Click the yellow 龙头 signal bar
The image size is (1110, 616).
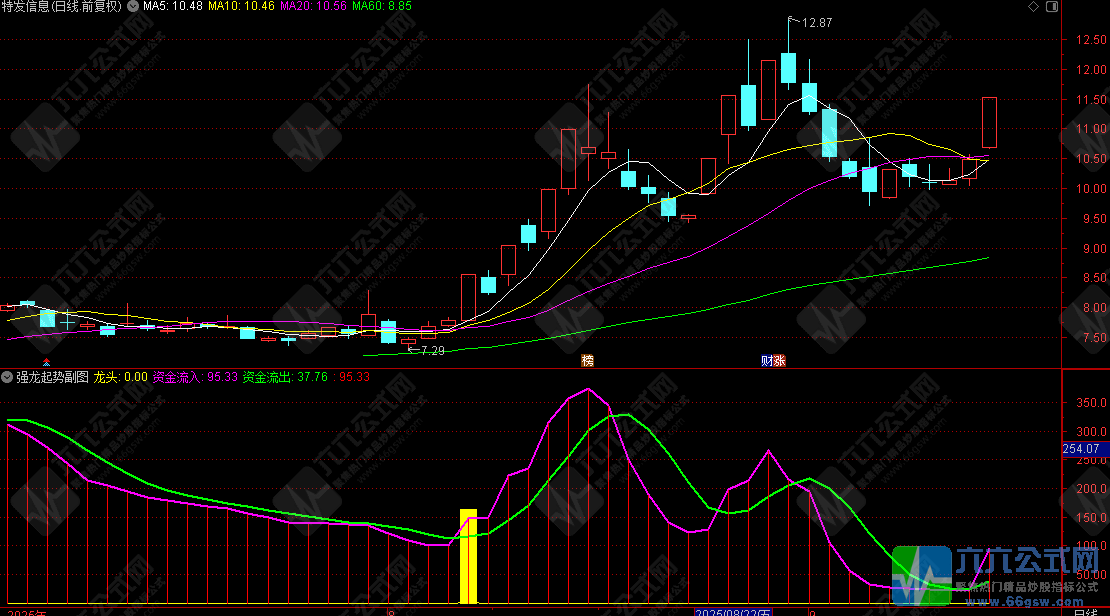click(468, 555)
